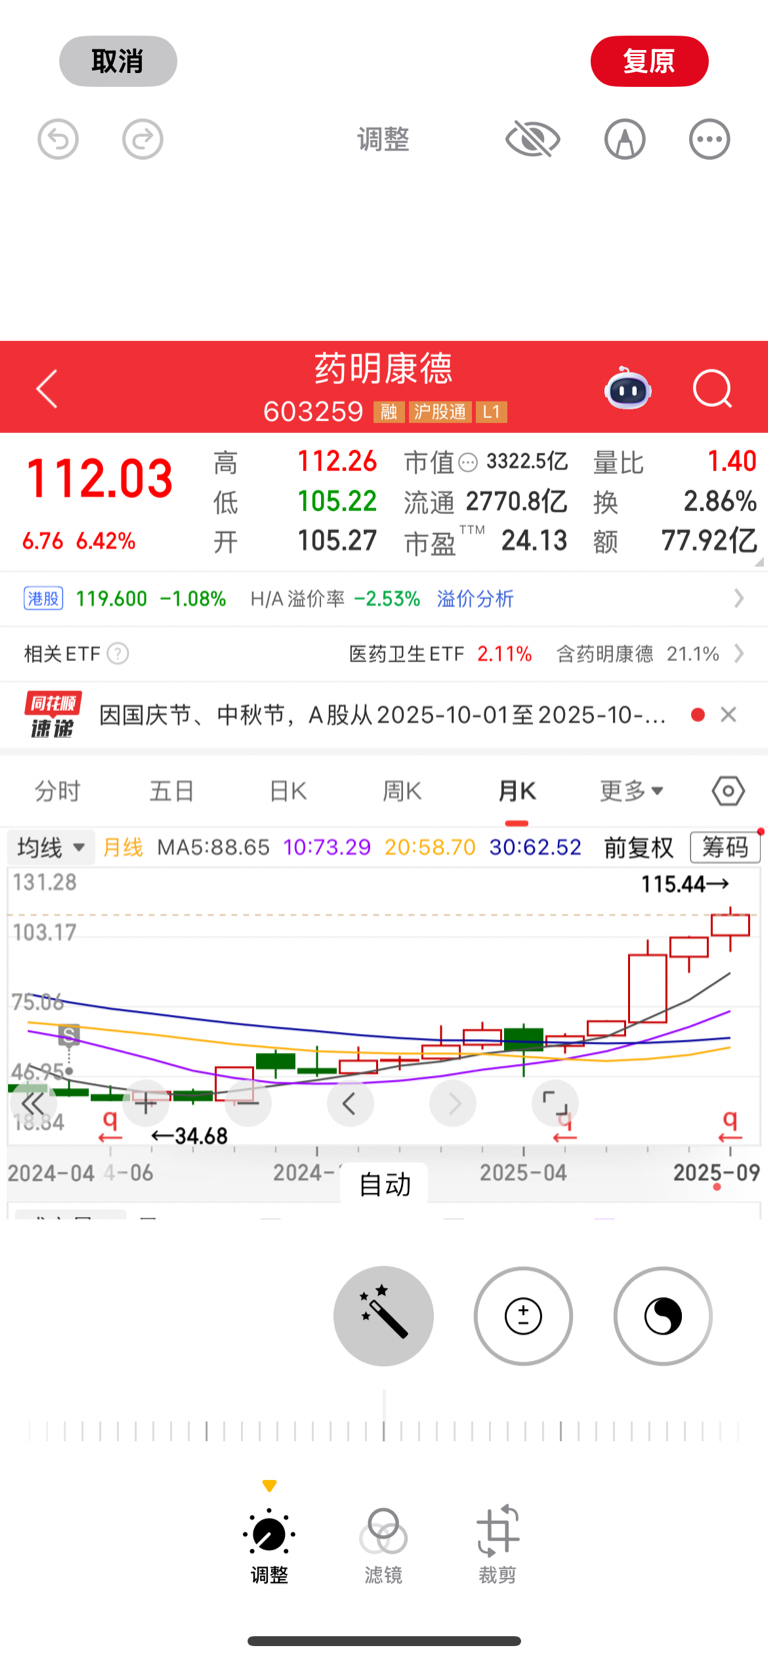Toggle the 筹码 chip distribution button

click(x=725, y=848)
